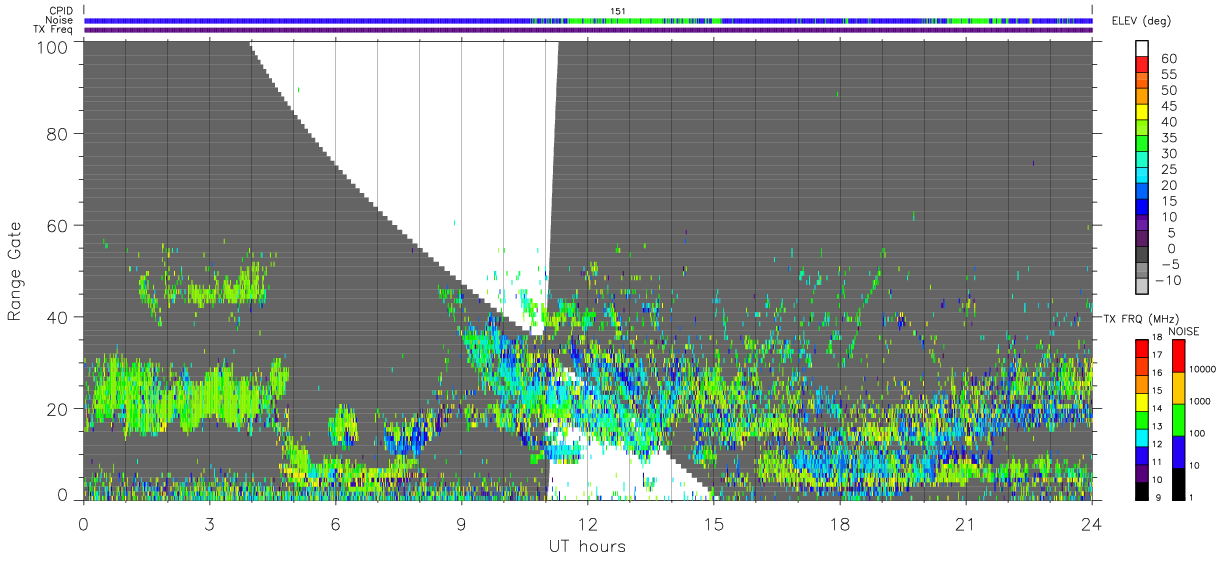Click the ELEV colorbar label 35

point(1169,138)
